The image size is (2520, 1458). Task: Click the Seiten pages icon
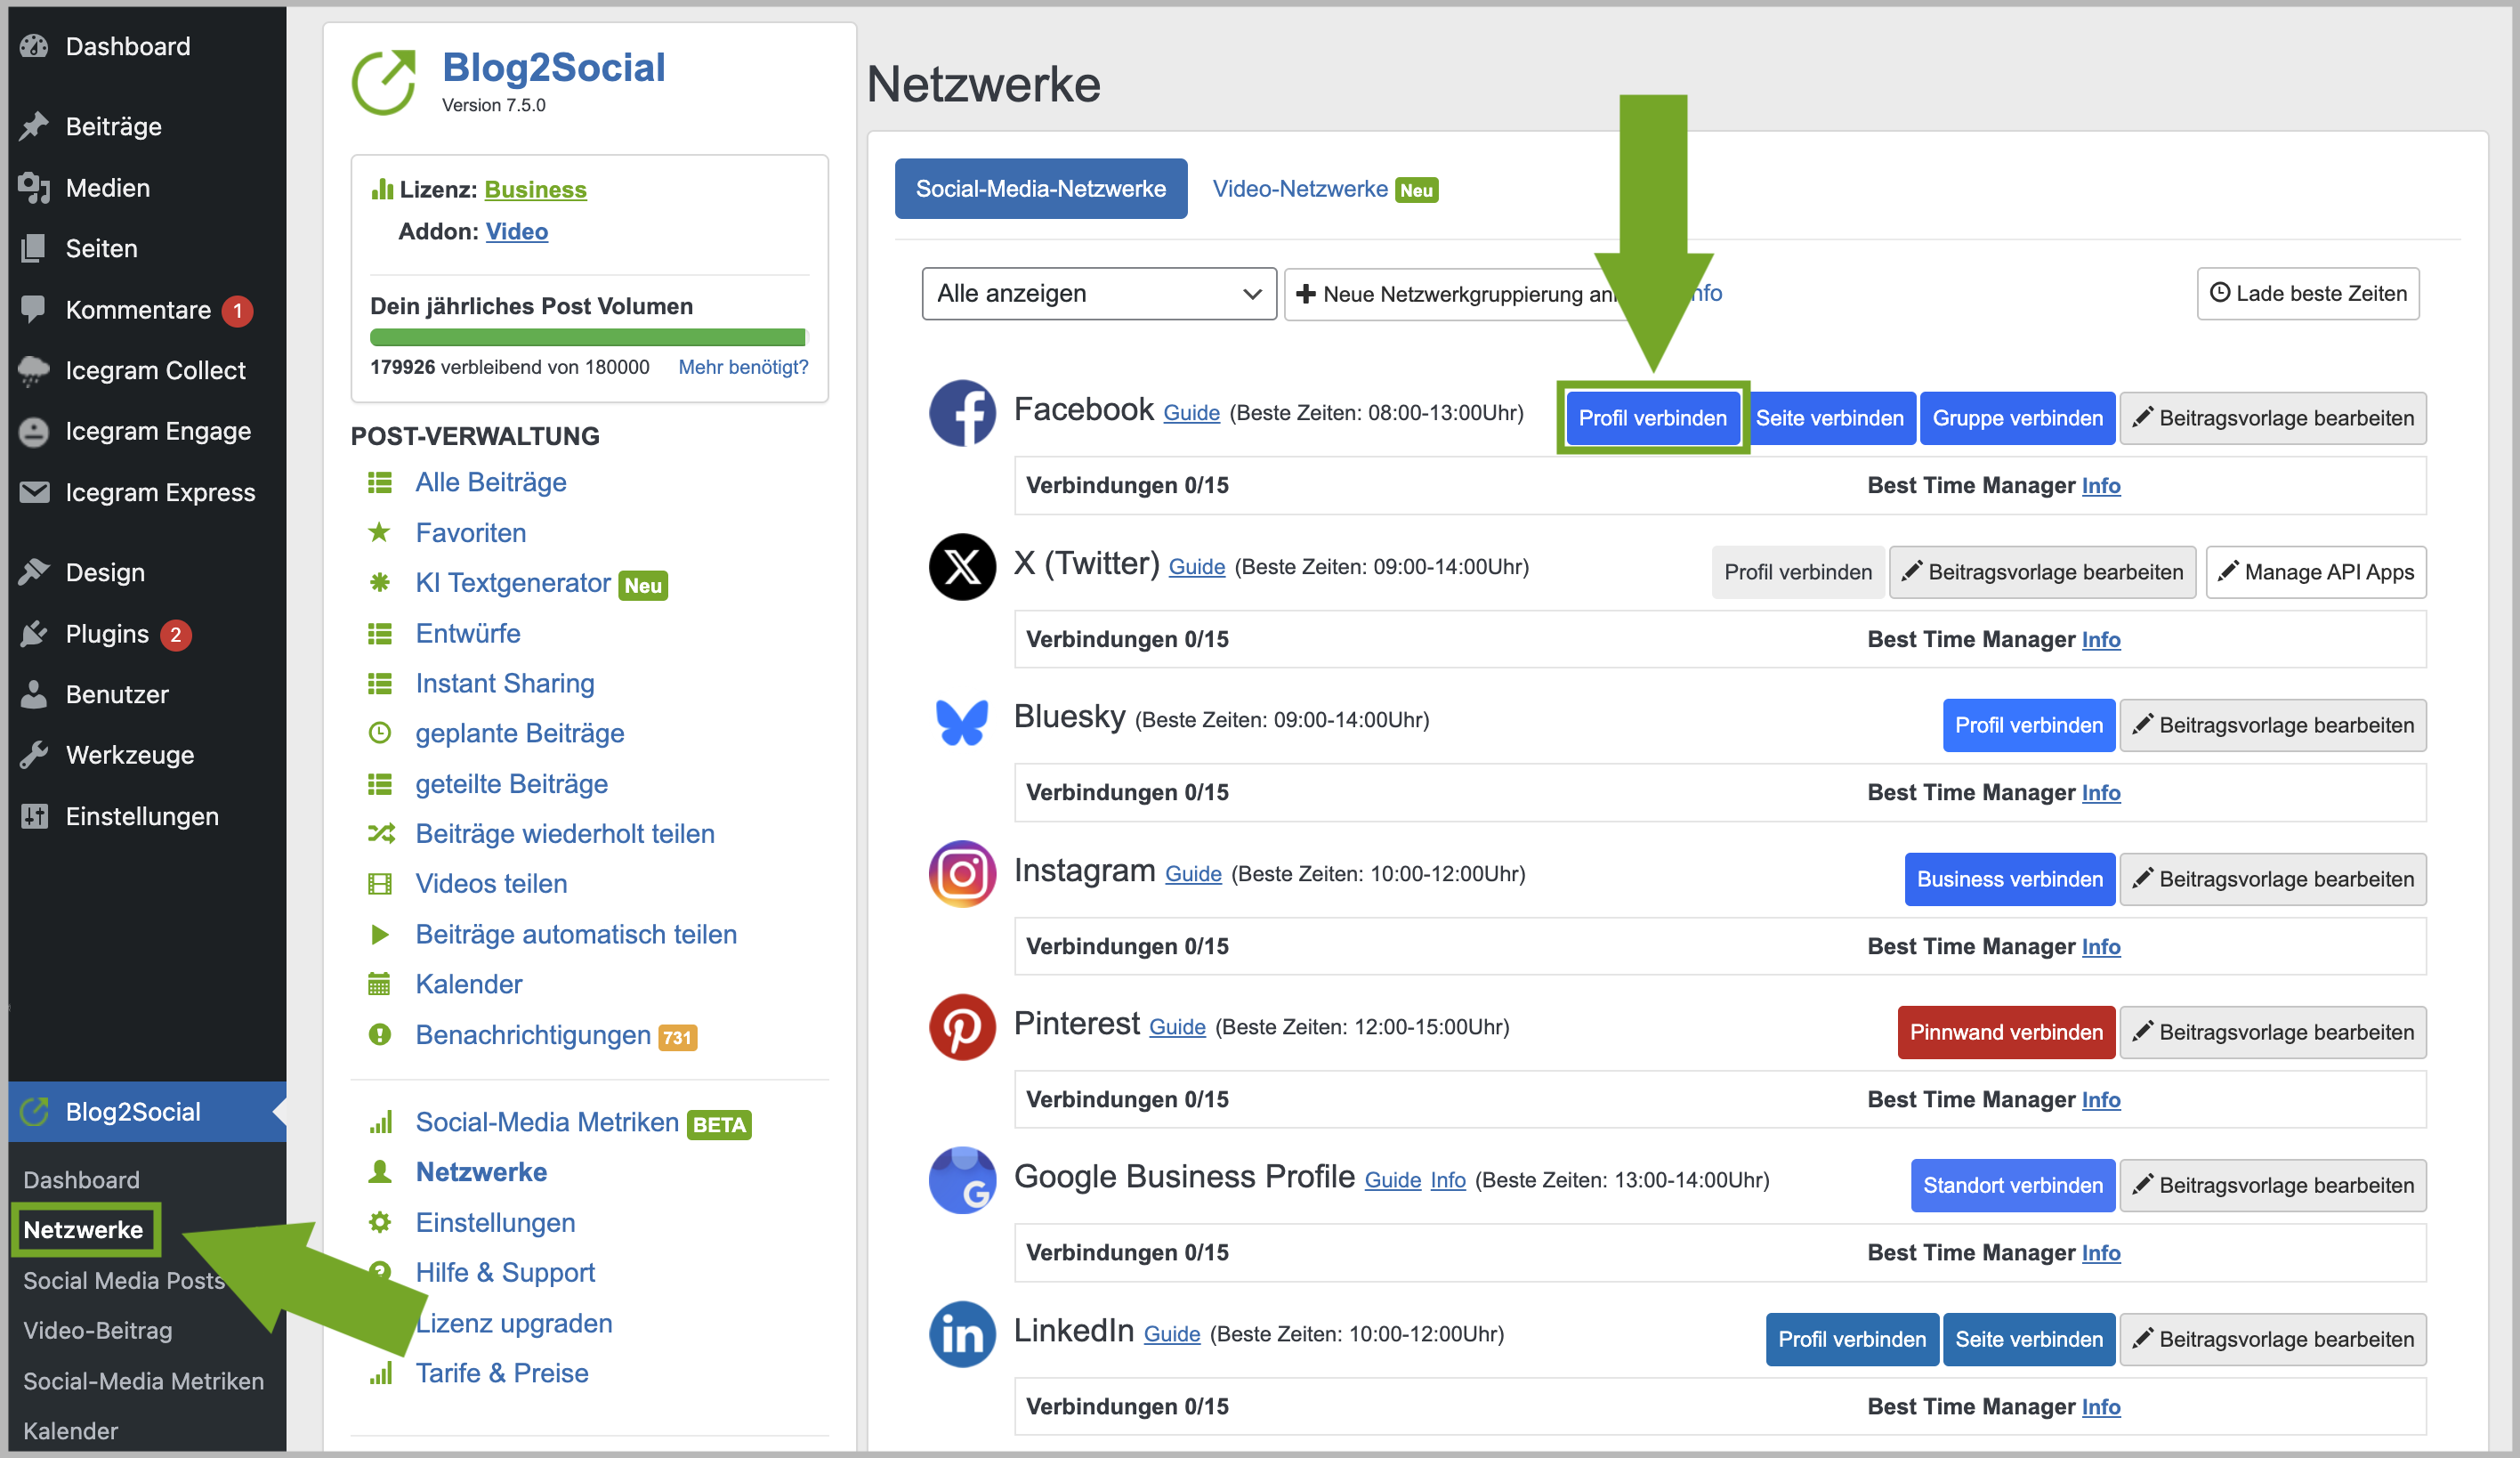34,248
